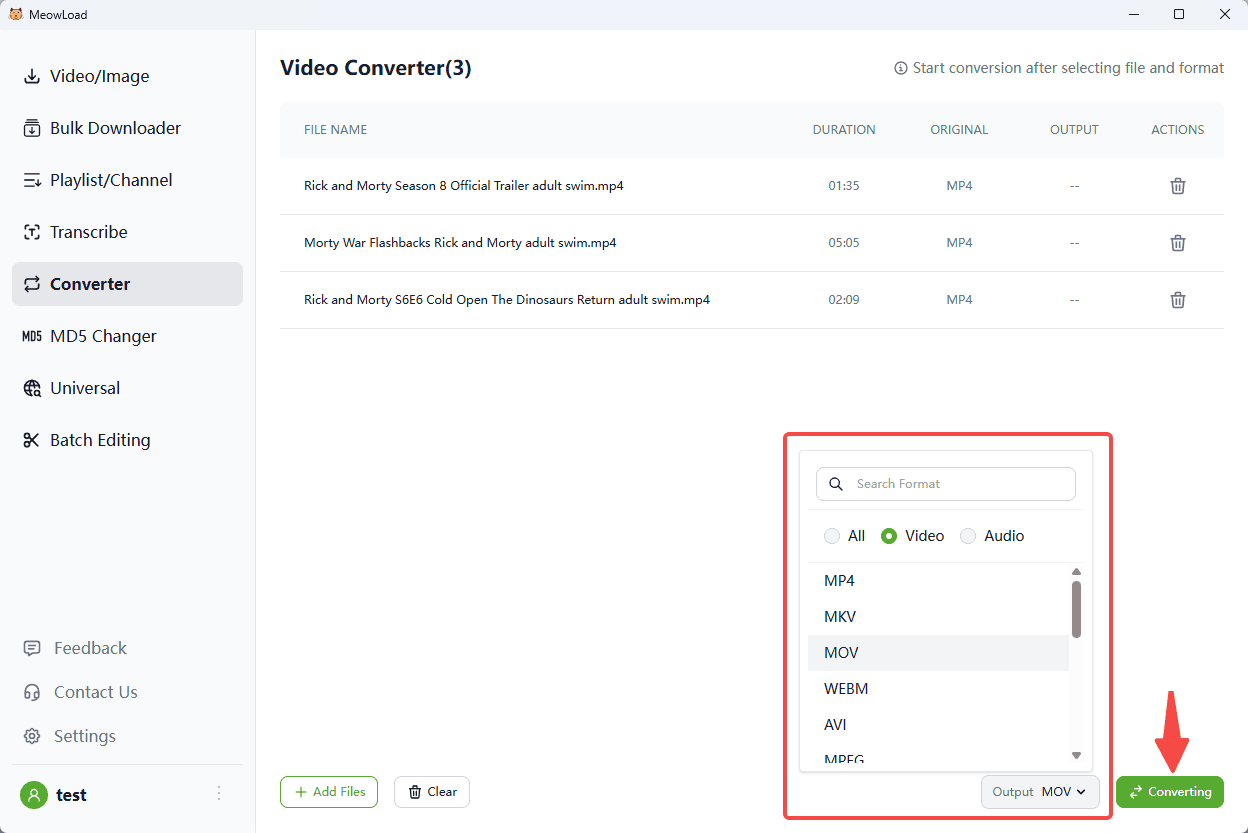
Task: Open the Playlist/Channel section
Action: click(x=111, y=180)
